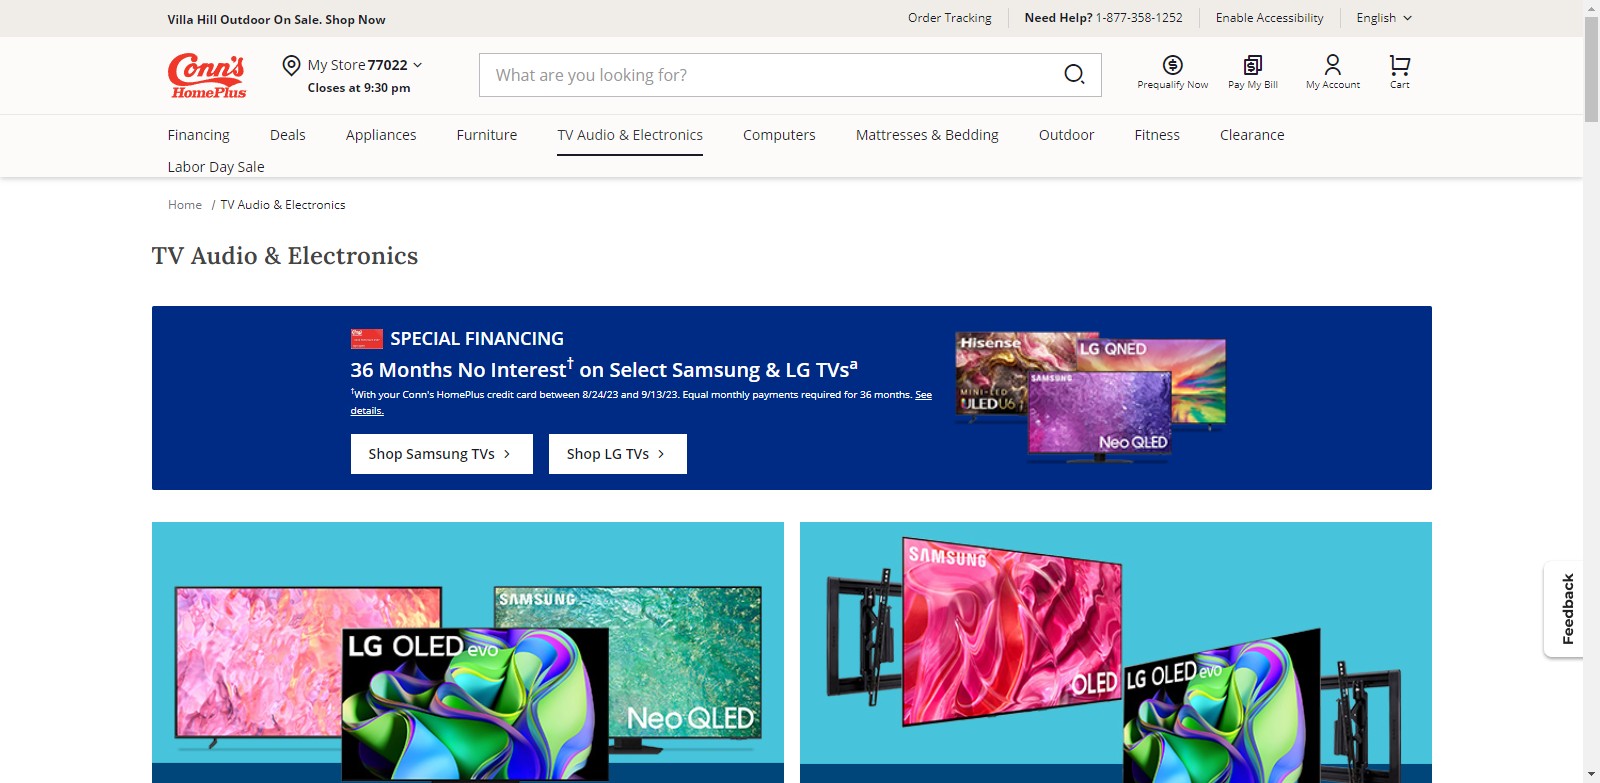Click in the product search field
Image resolution: width=1600 pixels, height=783 pixels.
pos(770,75)
